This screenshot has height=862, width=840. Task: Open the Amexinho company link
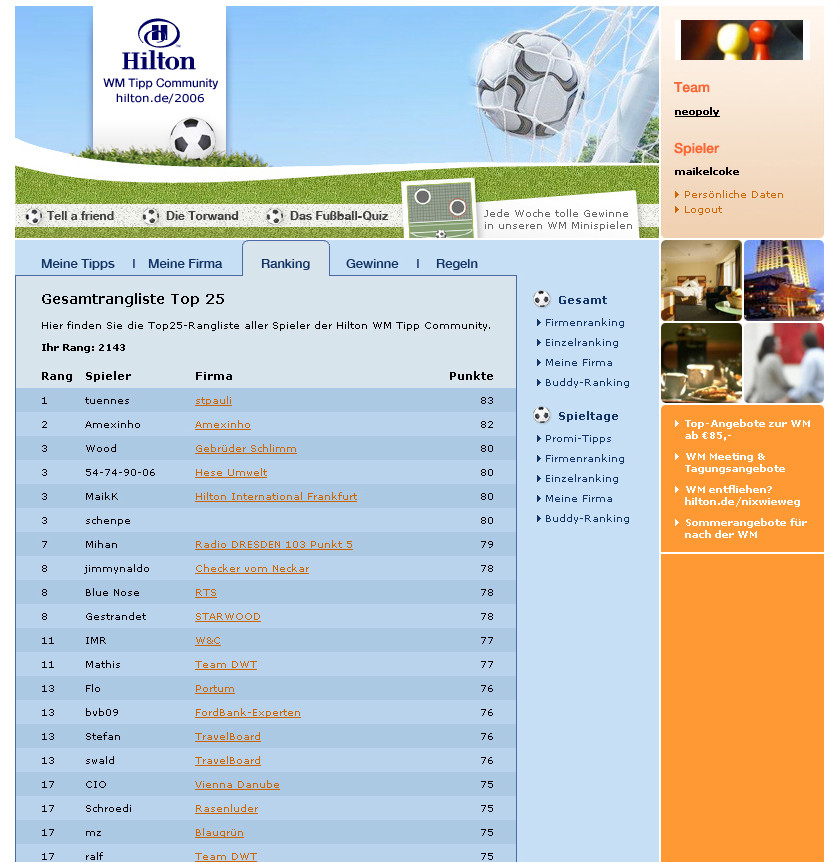tap(223, 424)
